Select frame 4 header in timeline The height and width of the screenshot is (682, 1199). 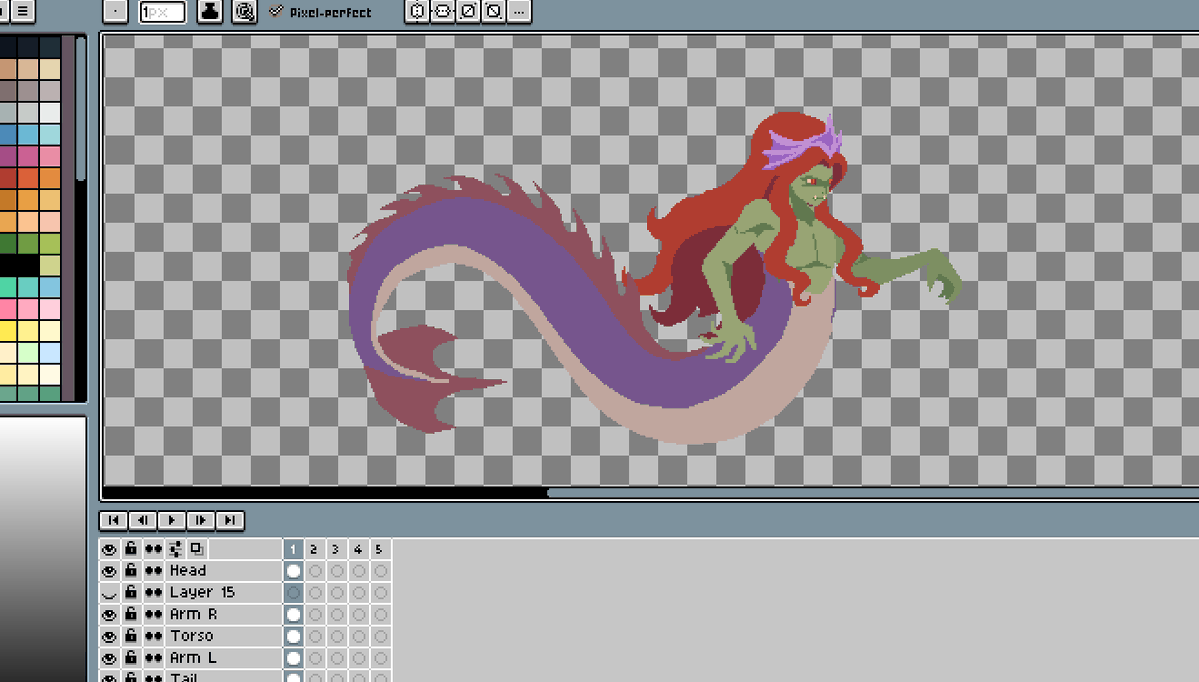(358, 549)
